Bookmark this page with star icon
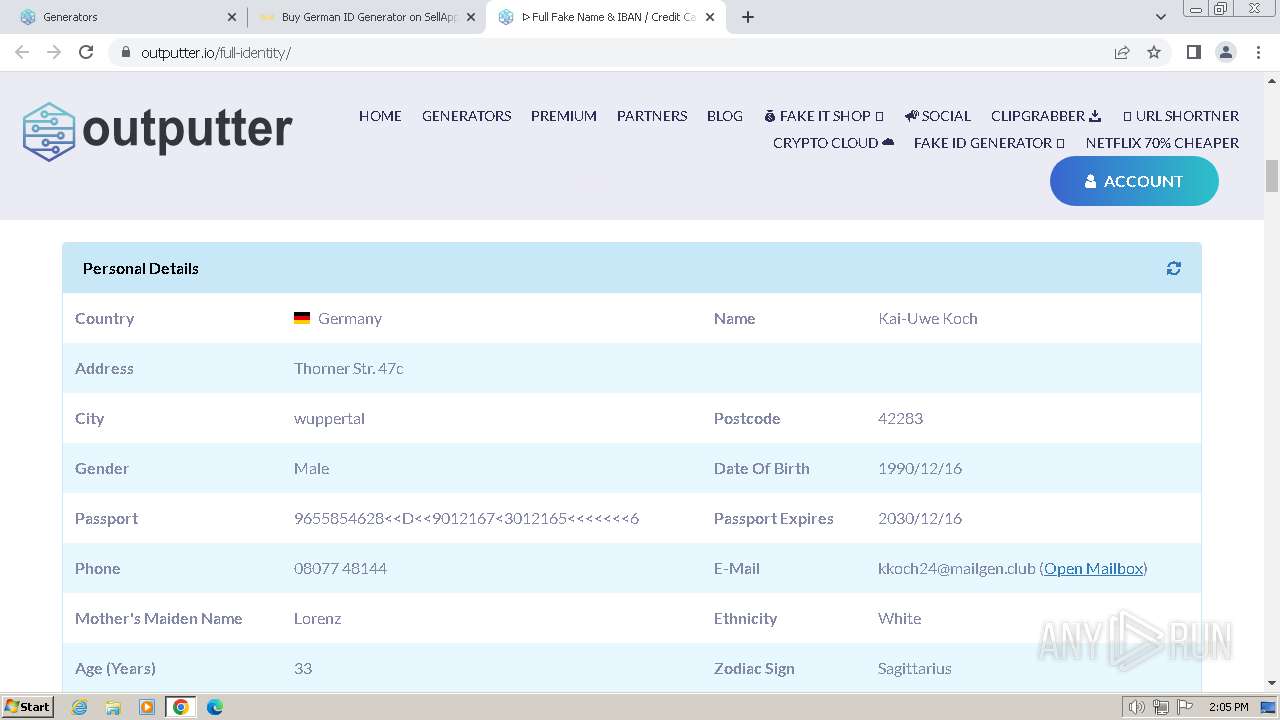1280x720 pixels. click(1154, 52)
